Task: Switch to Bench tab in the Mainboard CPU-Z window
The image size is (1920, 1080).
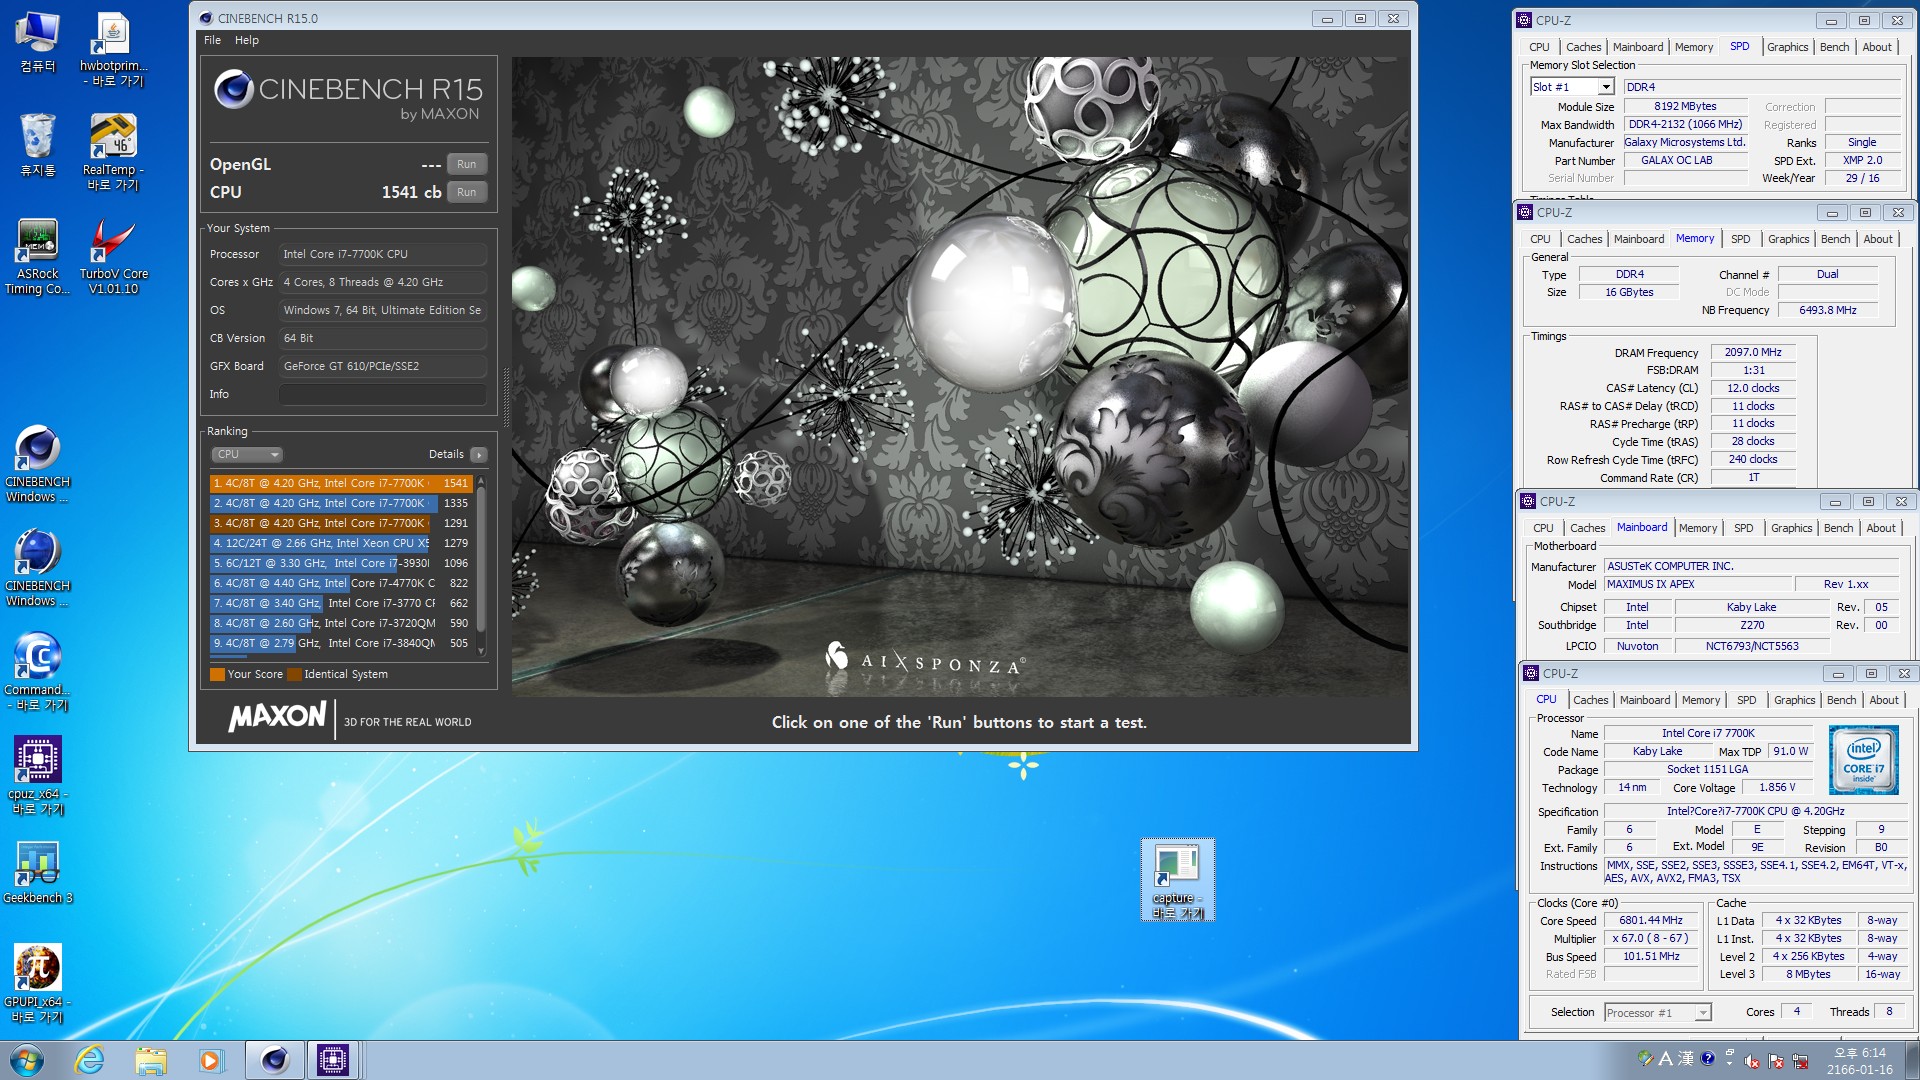Action: coord(1838,528)
